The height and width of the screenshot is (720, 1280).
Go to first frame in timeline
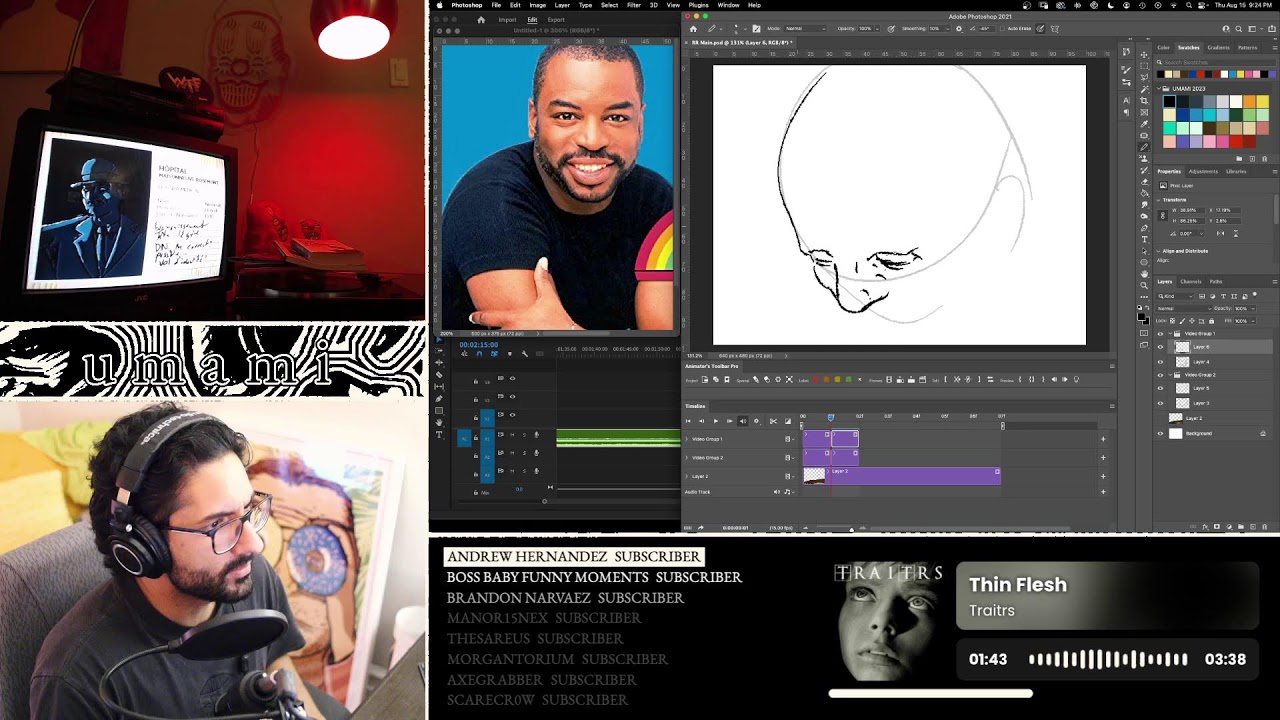coord(688,421)
